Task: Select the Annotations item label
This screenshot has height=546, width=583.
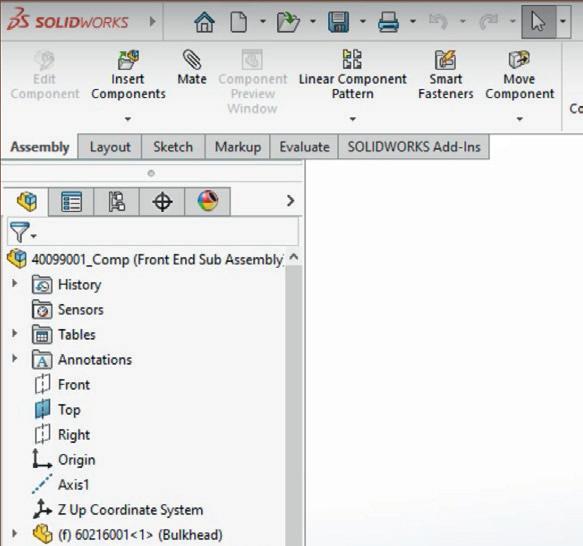Action: pos(95,360)
